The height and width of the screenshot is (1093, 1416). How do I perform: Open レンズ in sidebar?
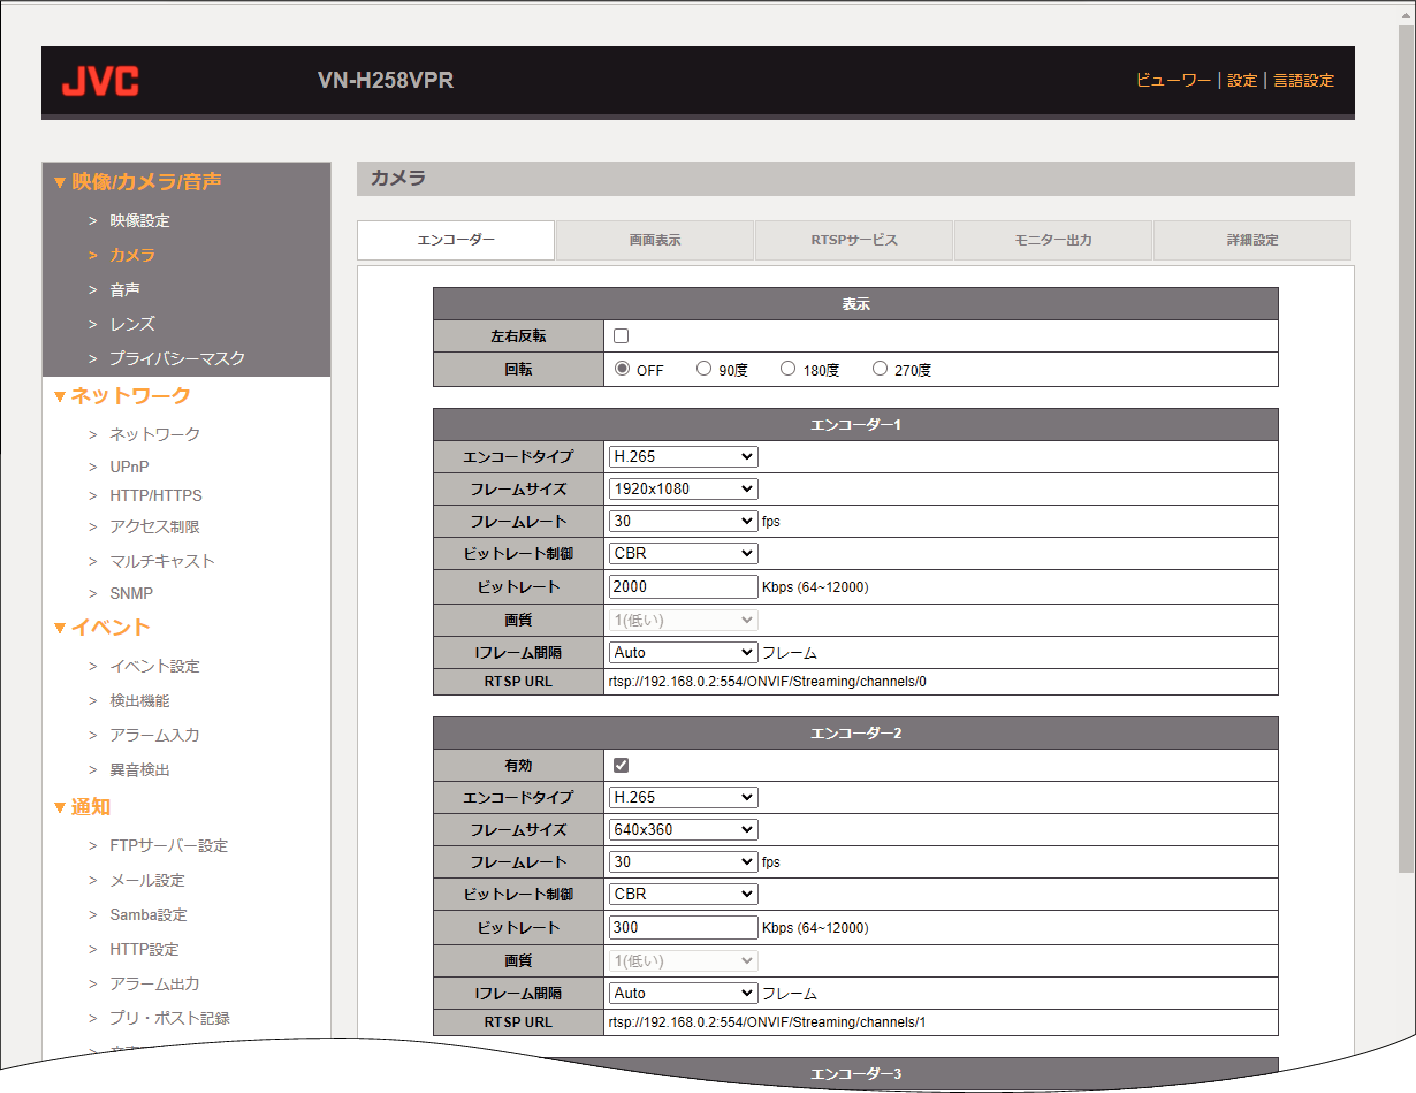pos(132,324)
